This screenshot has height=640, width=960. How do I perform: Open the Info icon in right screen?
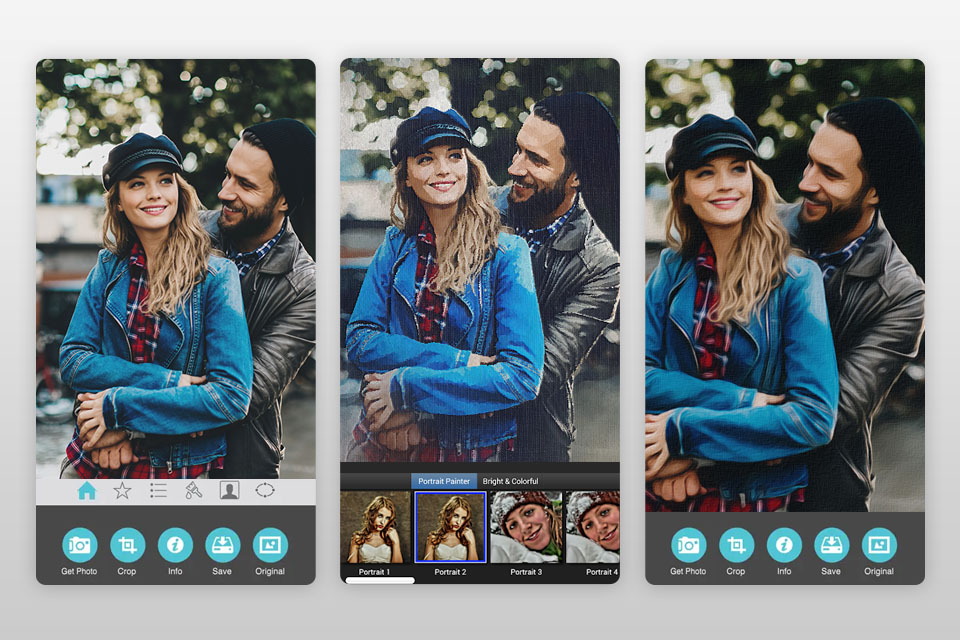pyautogui.click(x=784, y=544)
